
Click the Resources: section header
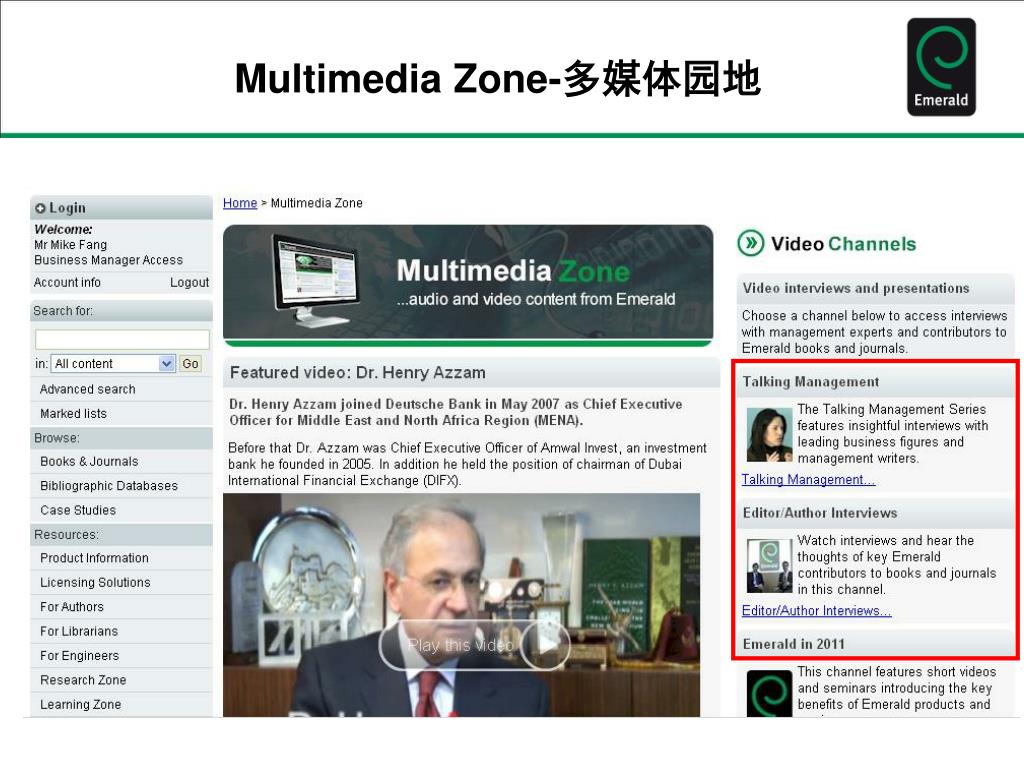click(x=121, y=534)
